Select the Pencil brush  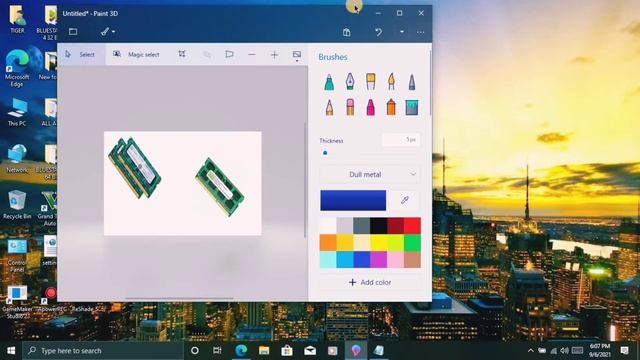[x=329, y=107]
